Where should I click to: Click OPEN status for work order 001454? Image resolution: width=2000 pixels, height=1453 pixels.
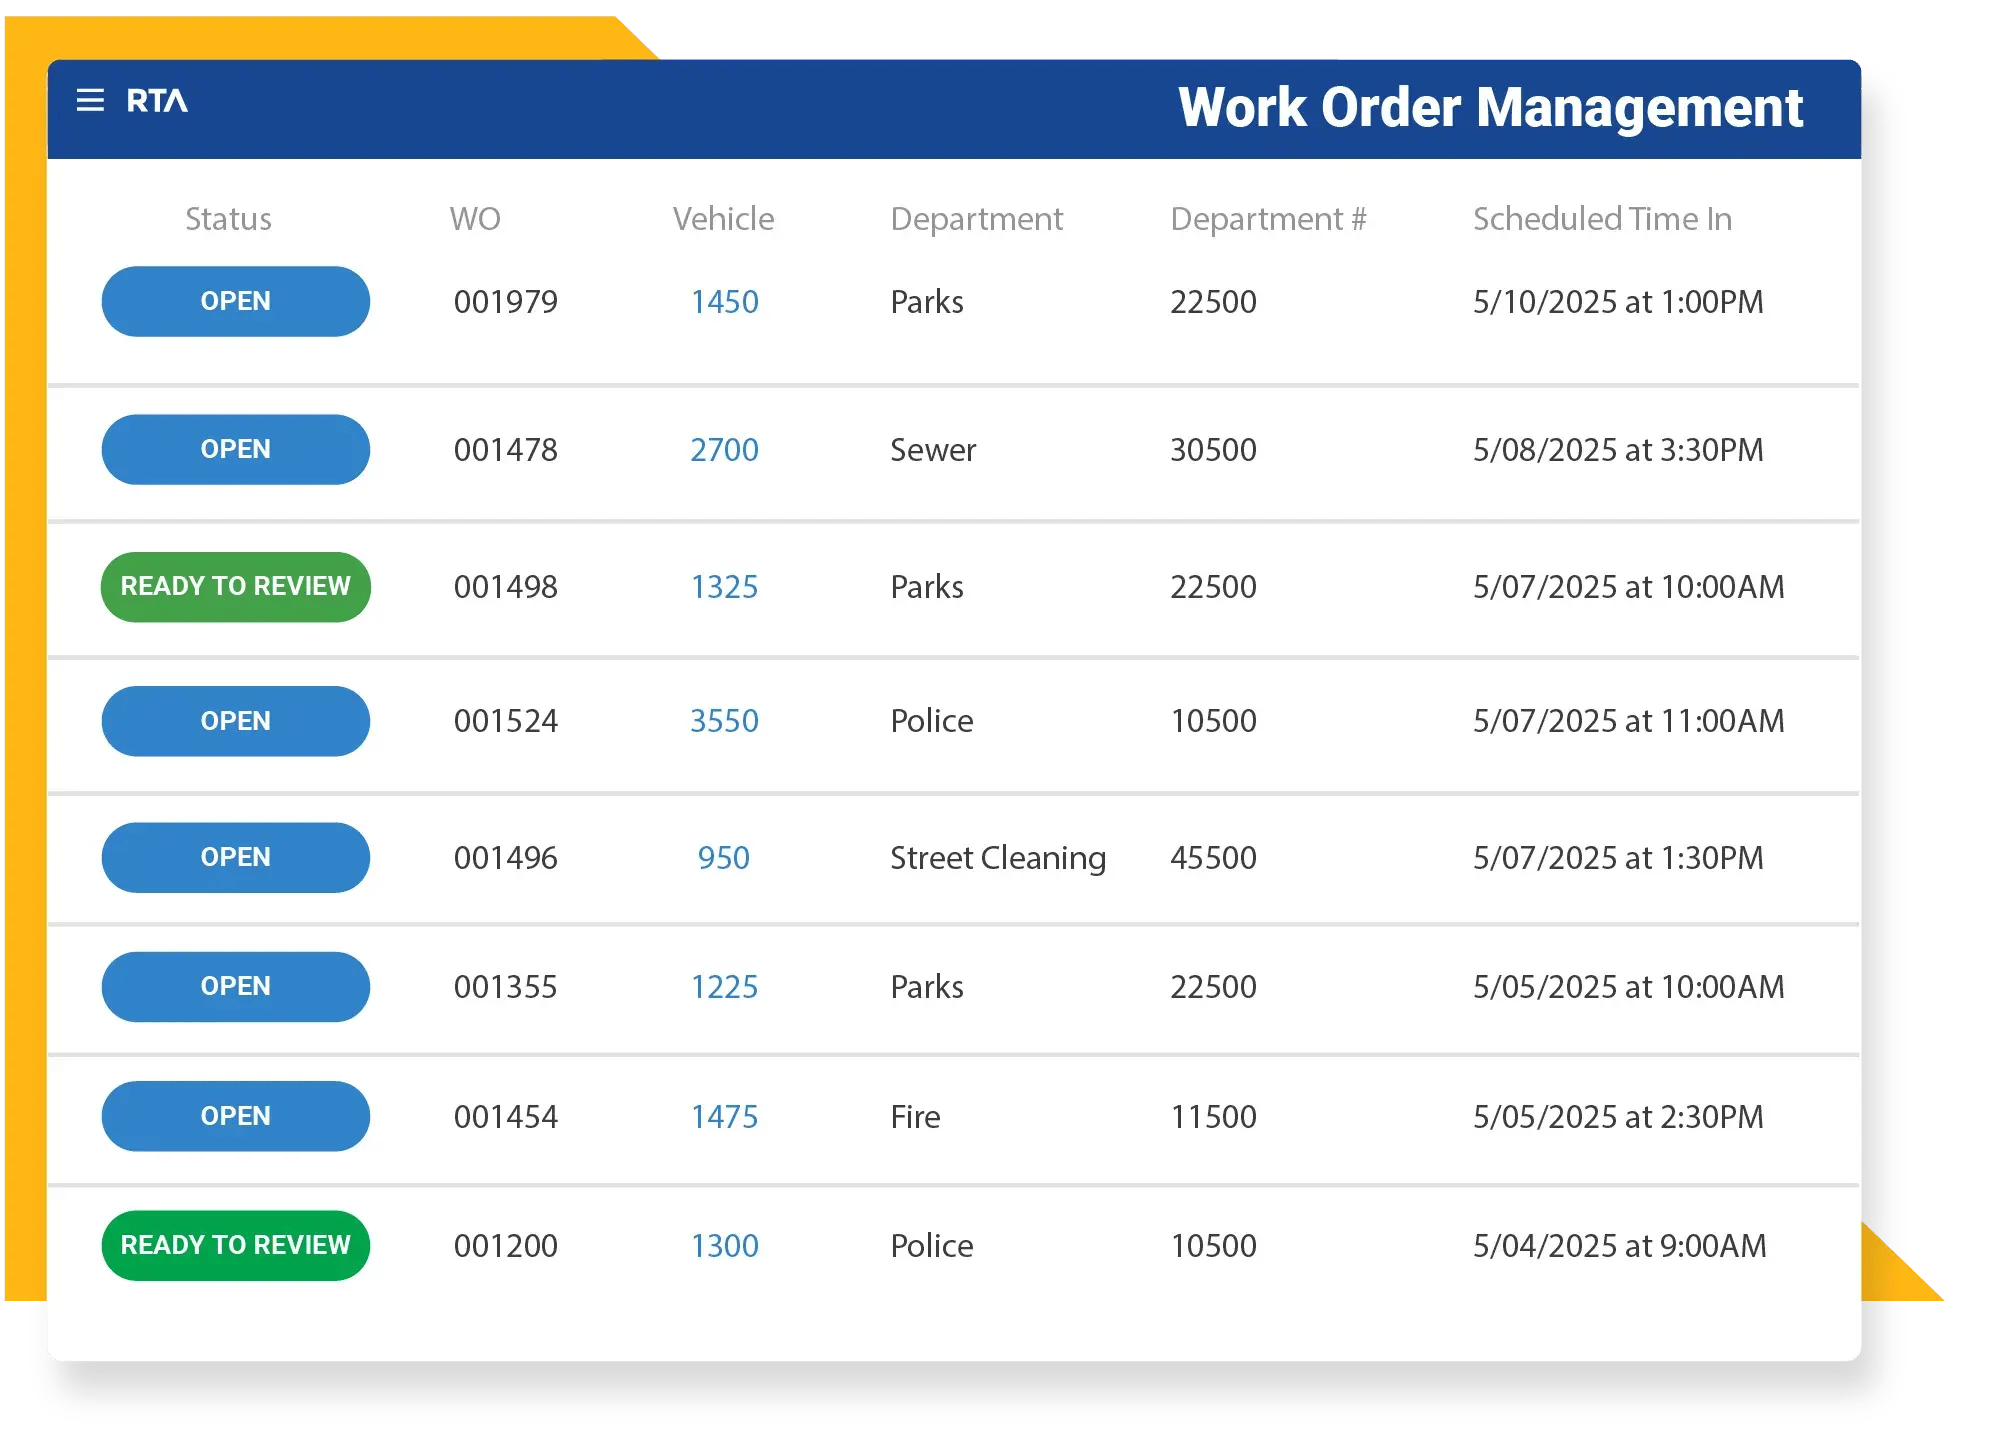tap(236, 1116)
